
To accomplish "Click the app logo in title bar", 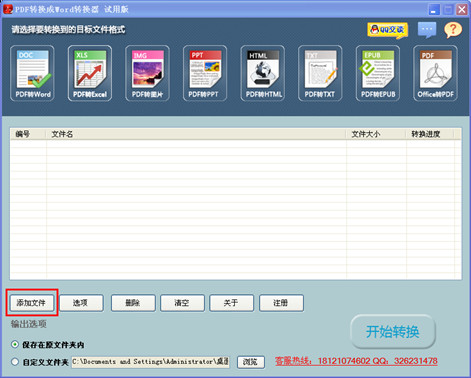I will (7, 9).
